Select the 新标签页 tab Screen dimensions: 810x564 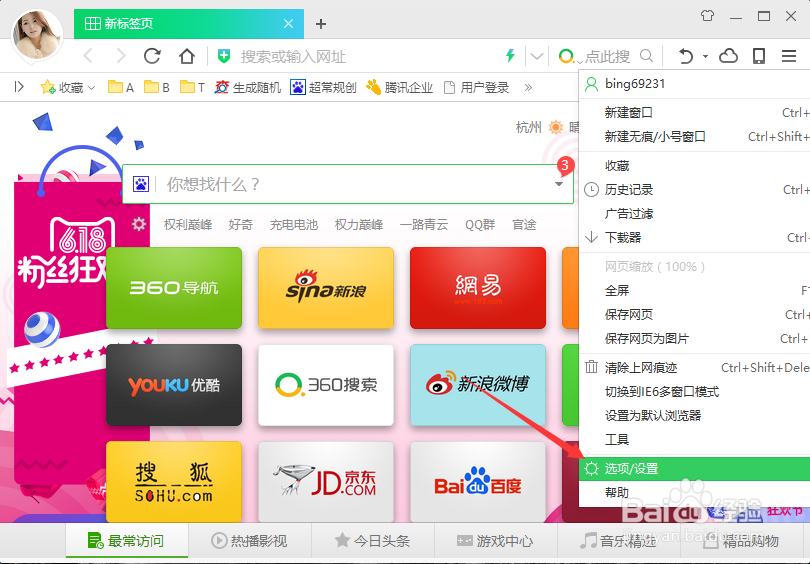189,24
